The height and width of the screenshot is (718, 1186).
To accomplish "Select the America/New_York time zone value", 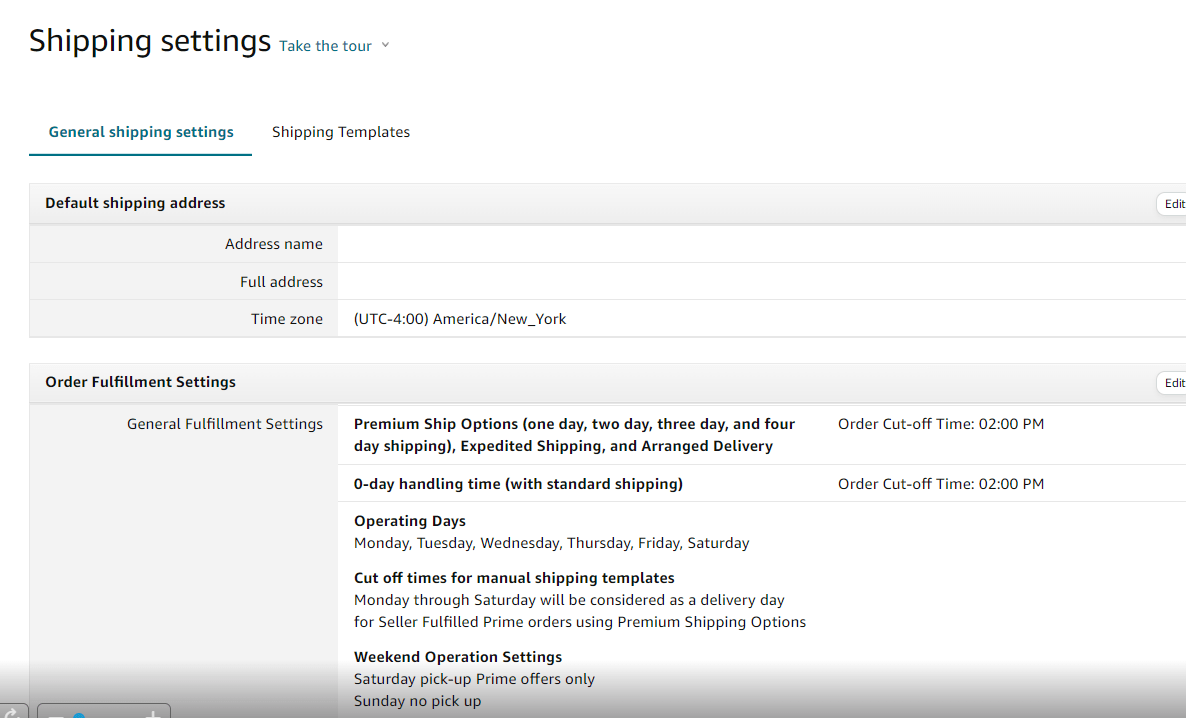I will click(x=460, y=318).
